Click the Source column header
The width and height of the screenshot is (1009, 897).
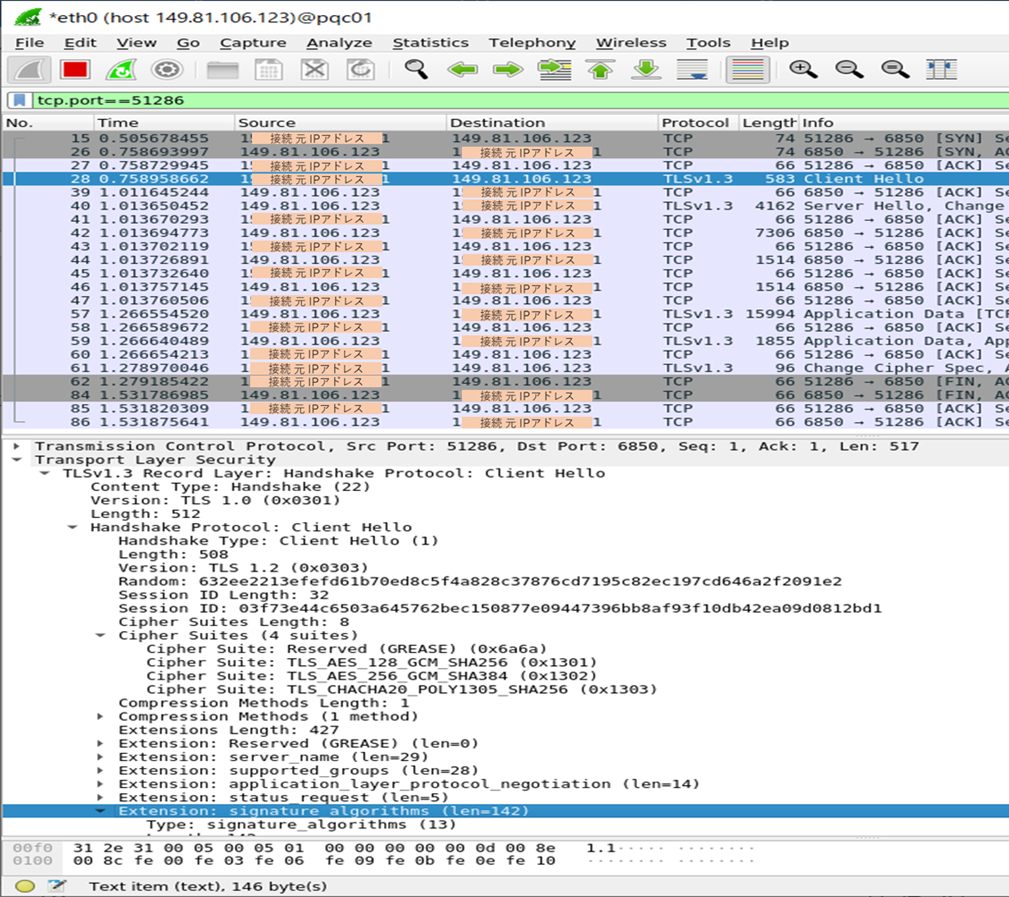click(267, 123)
